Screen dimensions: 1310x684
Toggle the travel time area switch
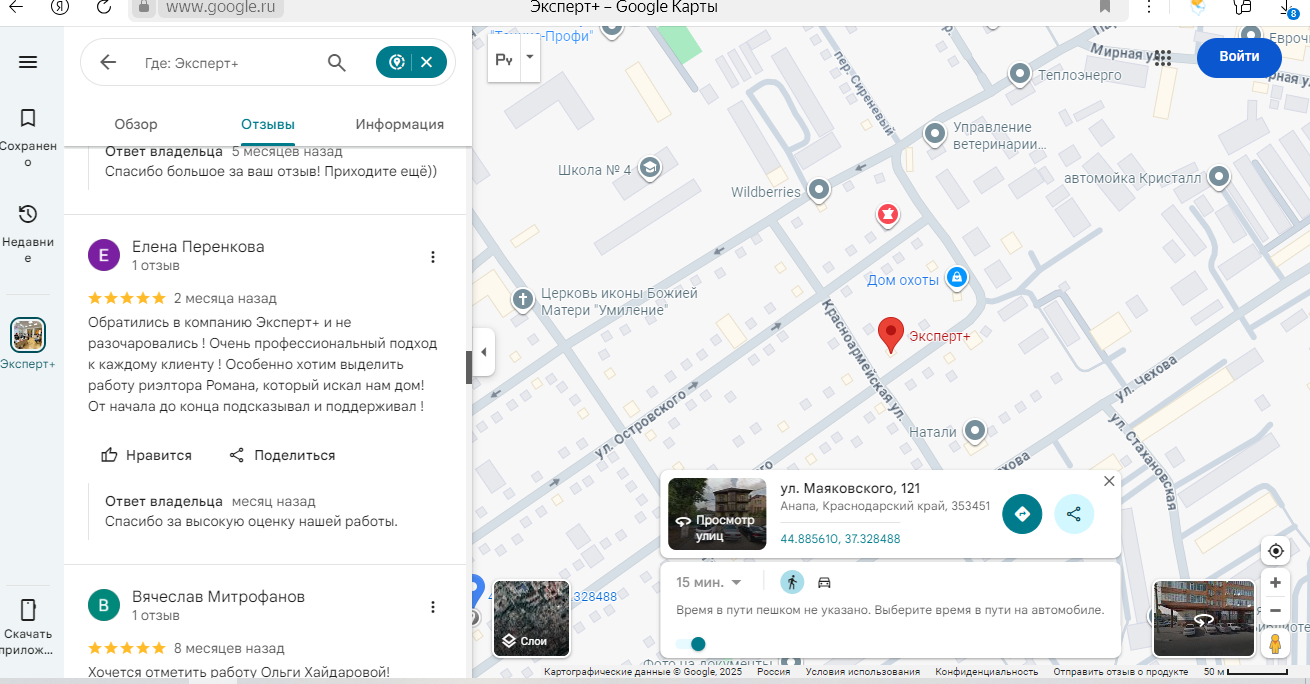point(691,644)
